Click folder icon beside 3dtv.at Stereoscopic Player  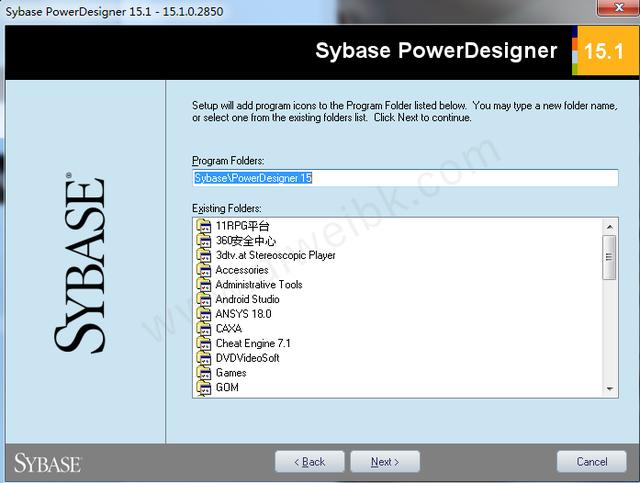tap(204, 255)
